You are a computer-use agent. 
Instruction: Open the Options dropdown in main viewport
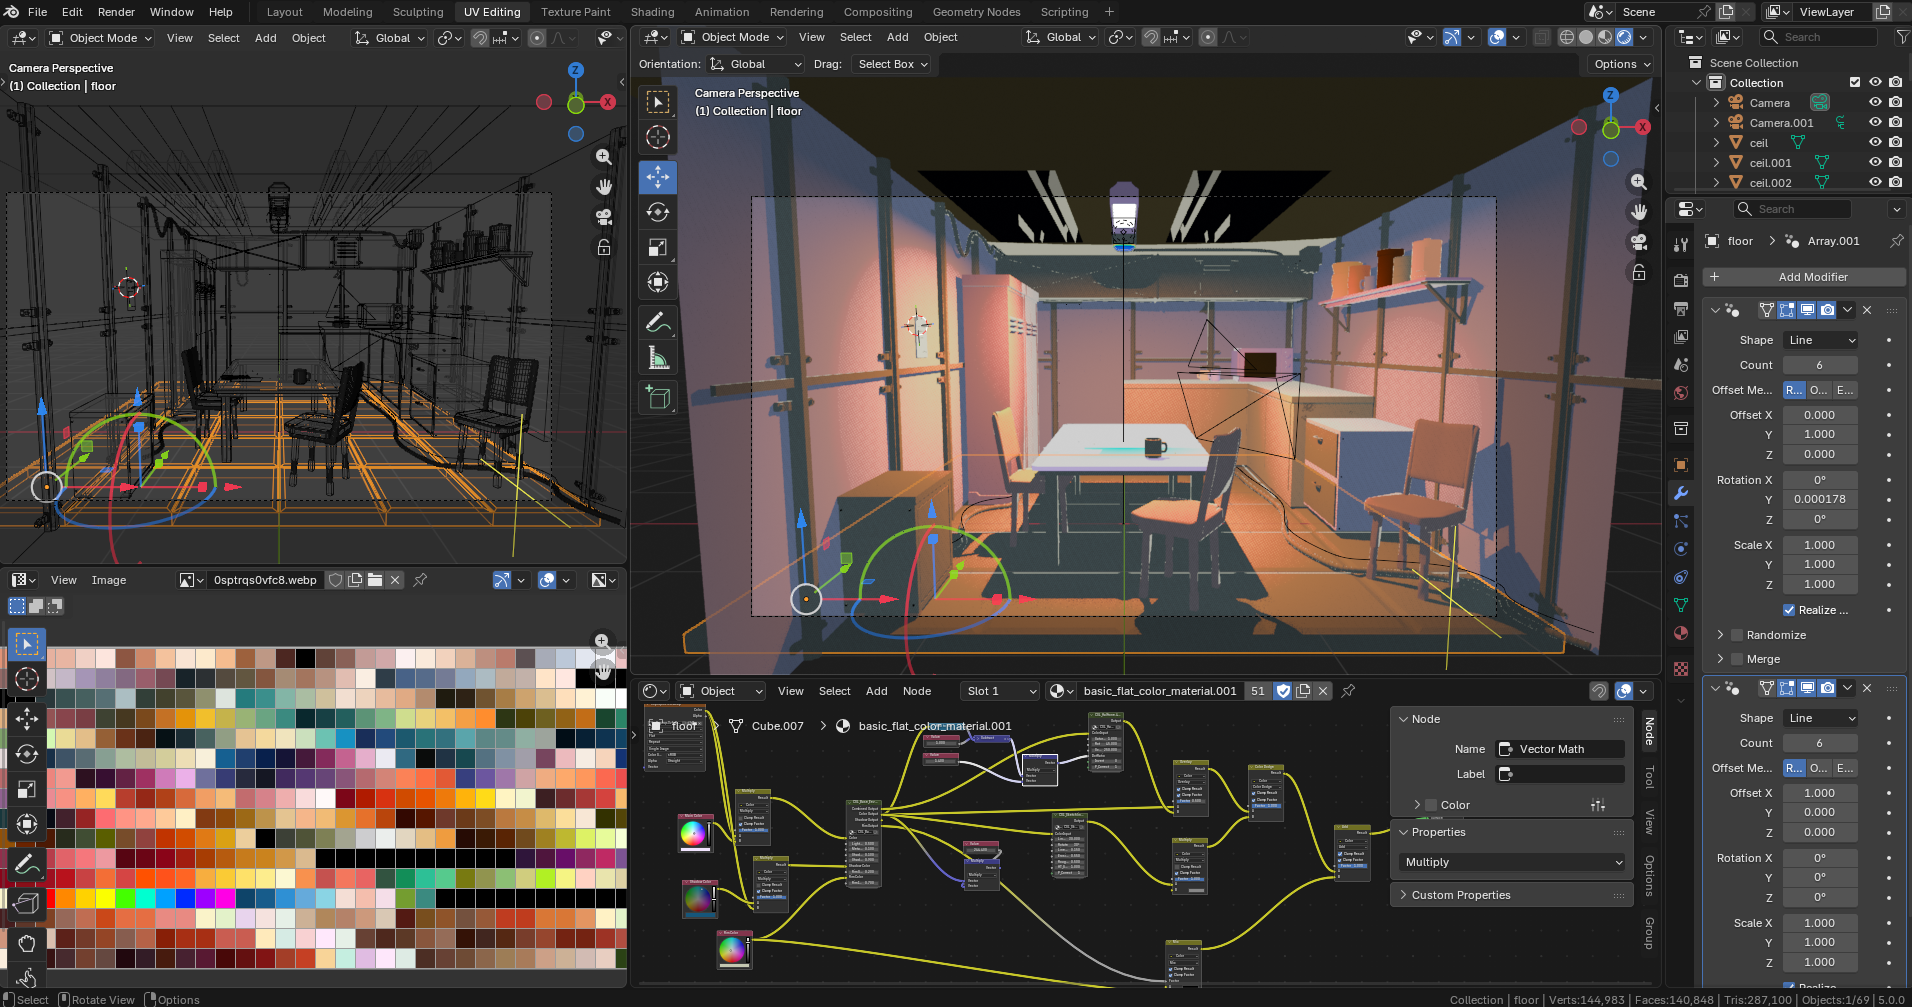pos(1622,64)
